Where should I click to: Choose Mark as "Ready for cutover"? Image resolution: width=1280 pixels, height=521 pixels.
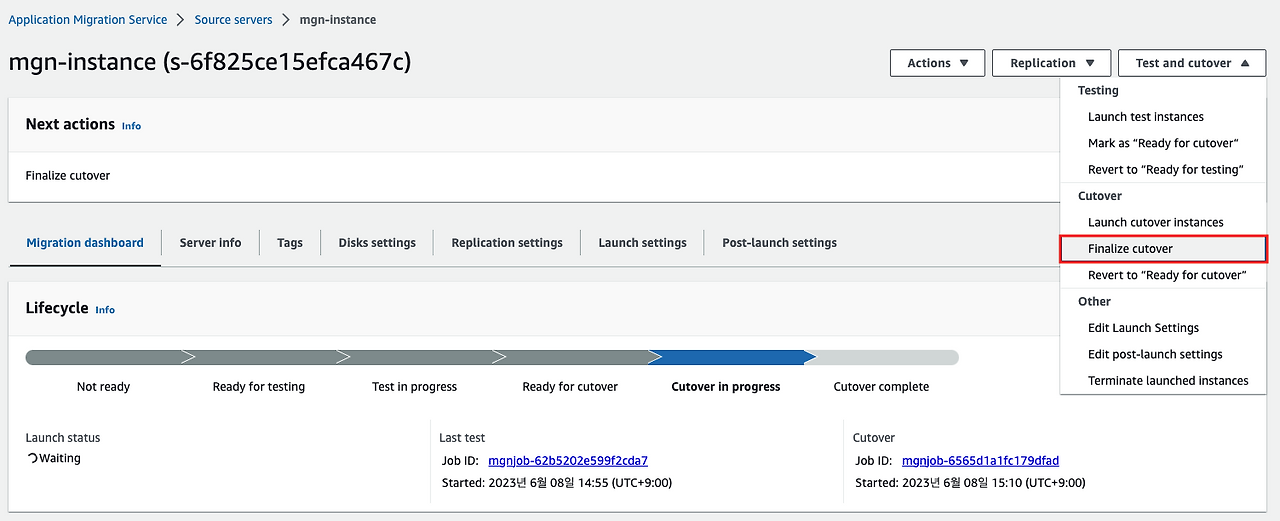1163,143
